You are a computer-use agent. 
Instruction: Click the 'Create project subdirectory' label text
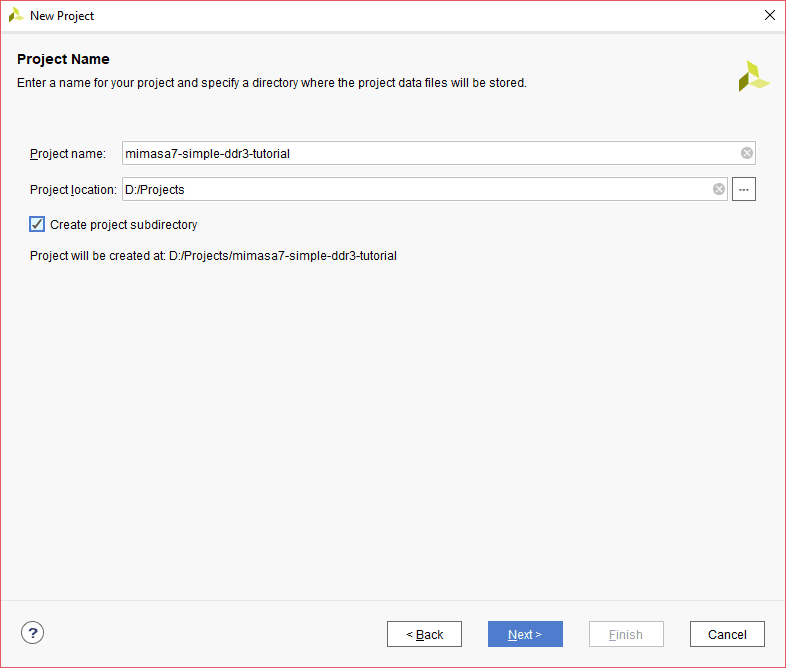point(123,225)
